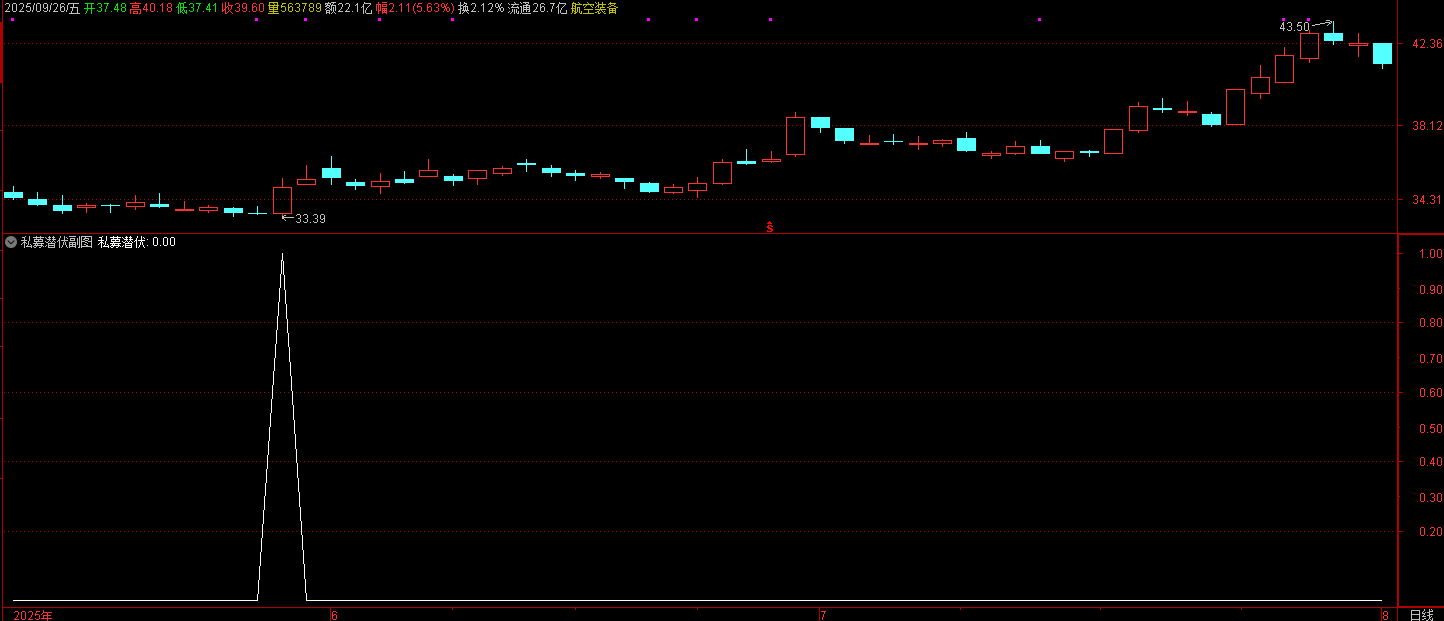Click the 42.36 price axis label
Viewport: 1444px width, 621px height.
pos(1426,44)
